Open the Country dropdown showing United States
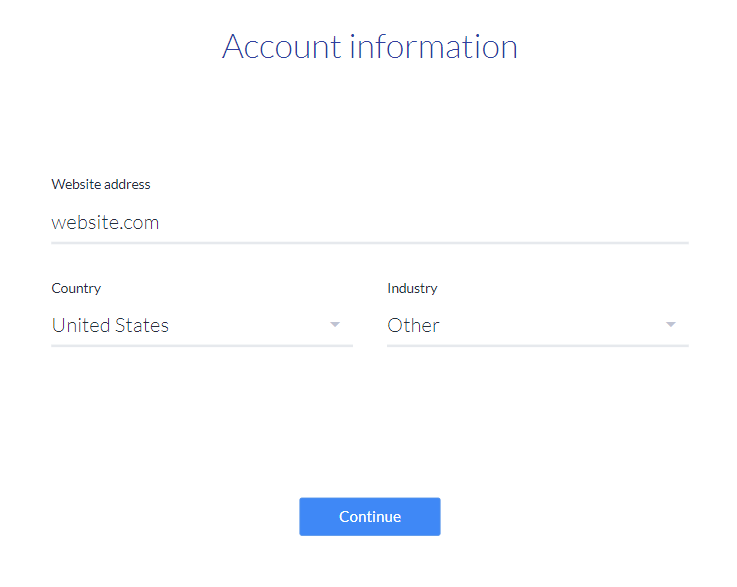The width and height of the screenshot is (737, 587). 202,325
